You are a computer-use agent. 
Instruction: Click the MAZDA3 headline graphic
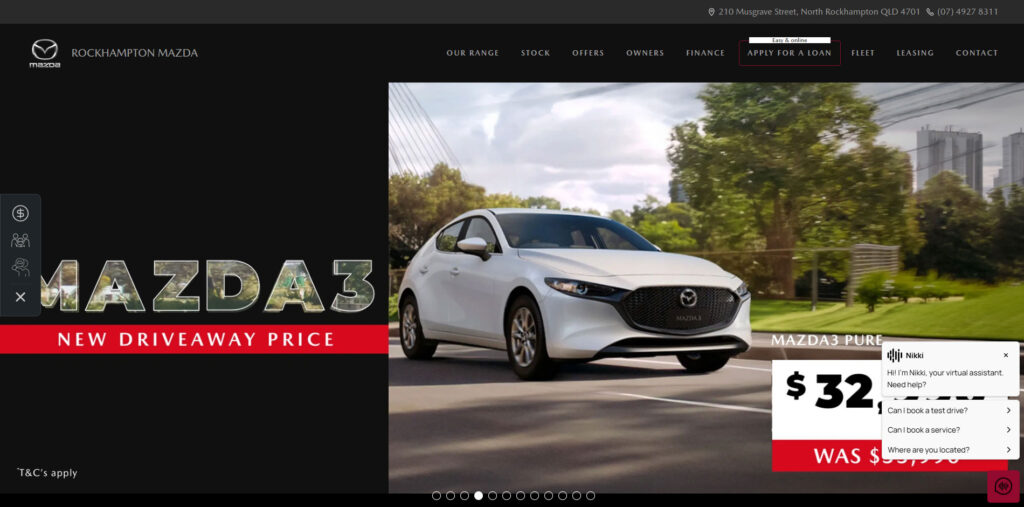(208, 286)
